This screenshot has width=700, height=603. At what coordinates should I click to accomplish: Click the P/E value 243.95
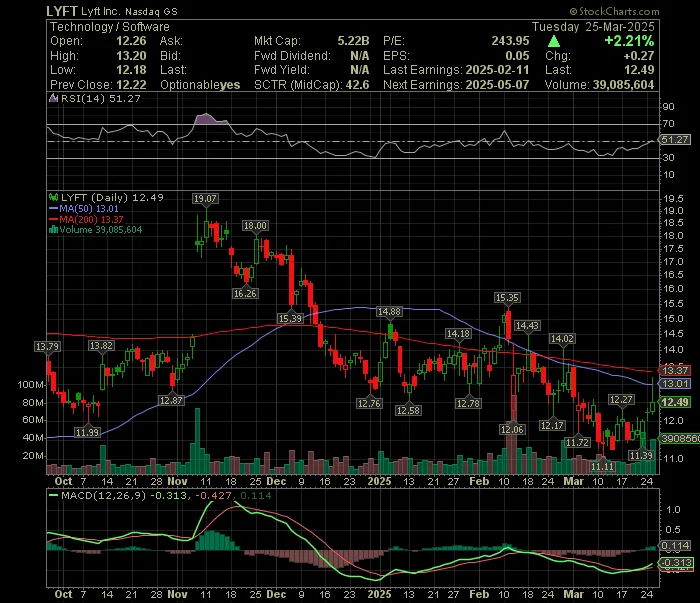coord(510,41)
